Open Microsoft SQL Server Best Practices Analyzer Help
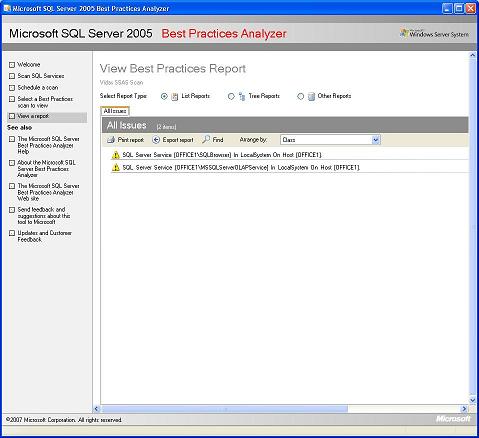The height and width of the screenshot is (438, 479). pyautogui.click(x=48, y=145)
